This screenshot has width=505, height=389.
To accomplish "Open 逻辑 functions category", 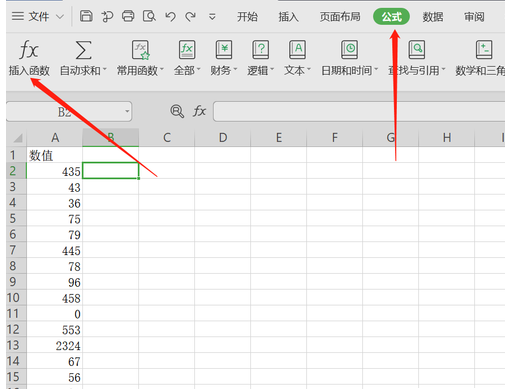I will pos(260,58).
